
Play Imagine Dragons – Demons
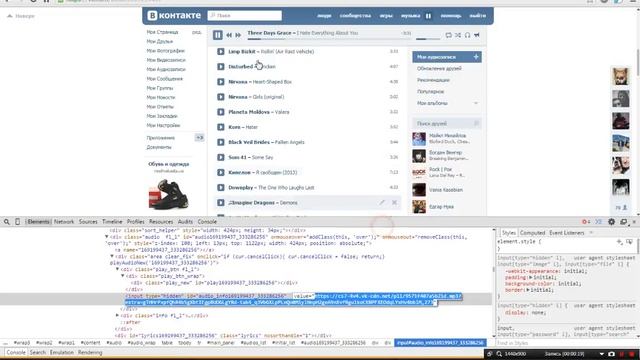221,202
